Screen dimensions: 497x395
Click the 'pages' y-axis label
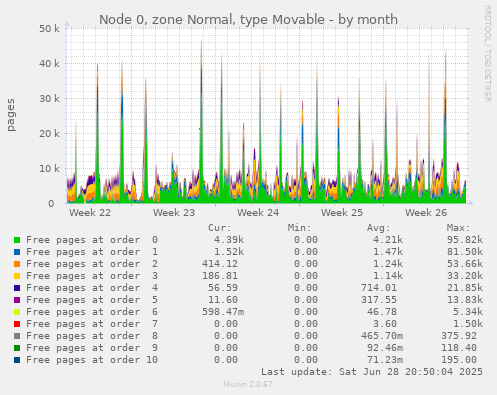coord(11,115)
